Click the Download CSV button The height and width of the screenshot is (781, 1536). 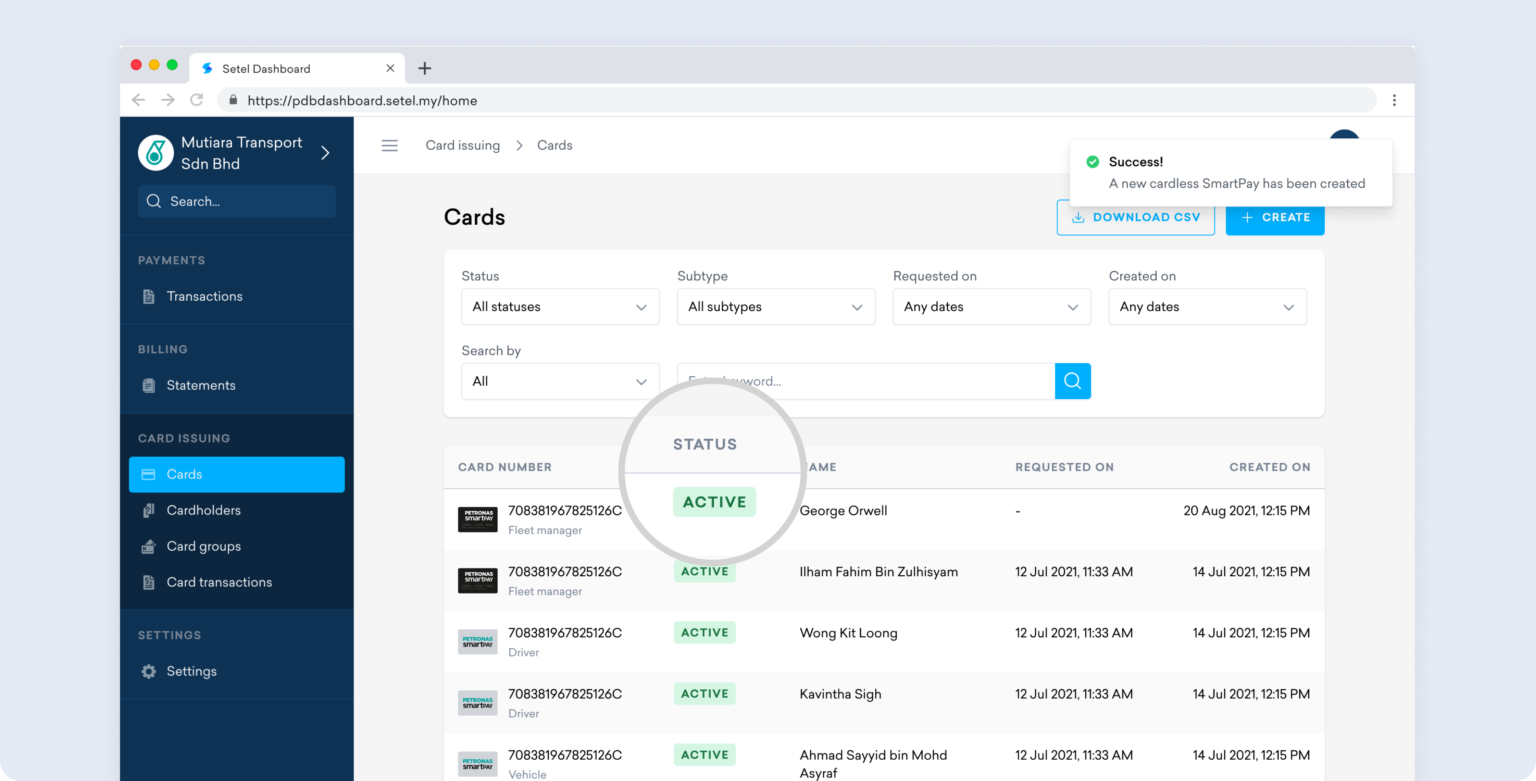[1135, 217]
